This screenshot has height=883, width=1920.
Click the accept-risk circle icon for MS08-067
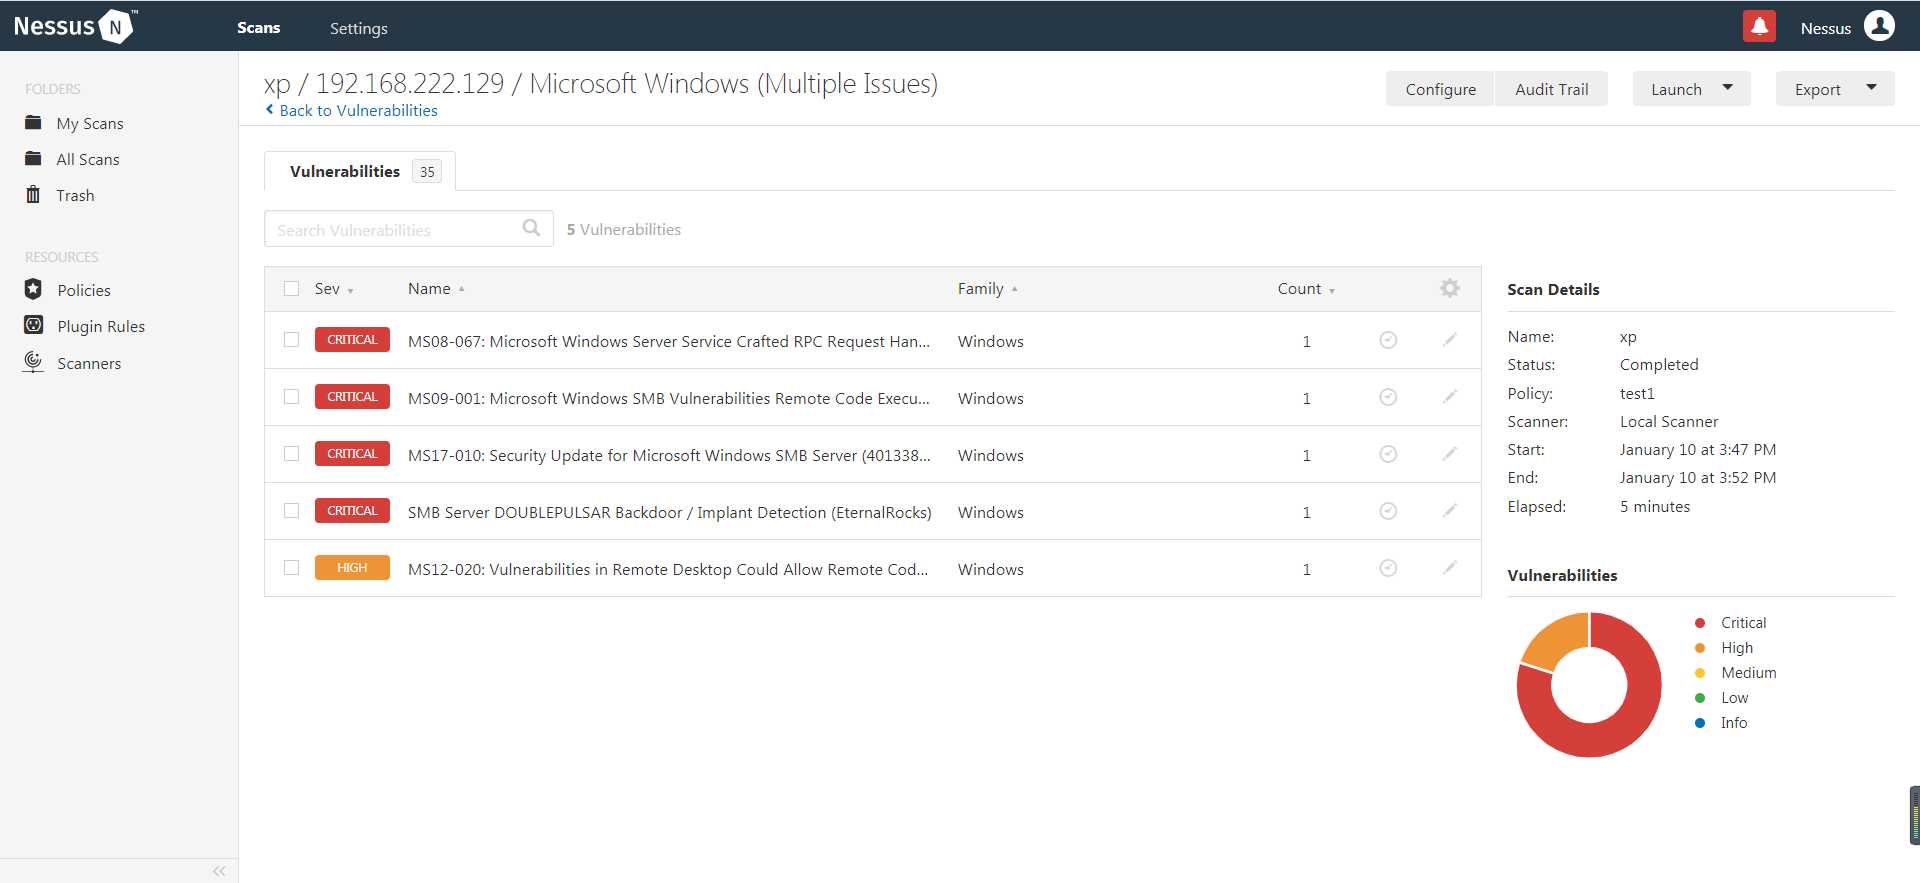[x=1388, y=340]
